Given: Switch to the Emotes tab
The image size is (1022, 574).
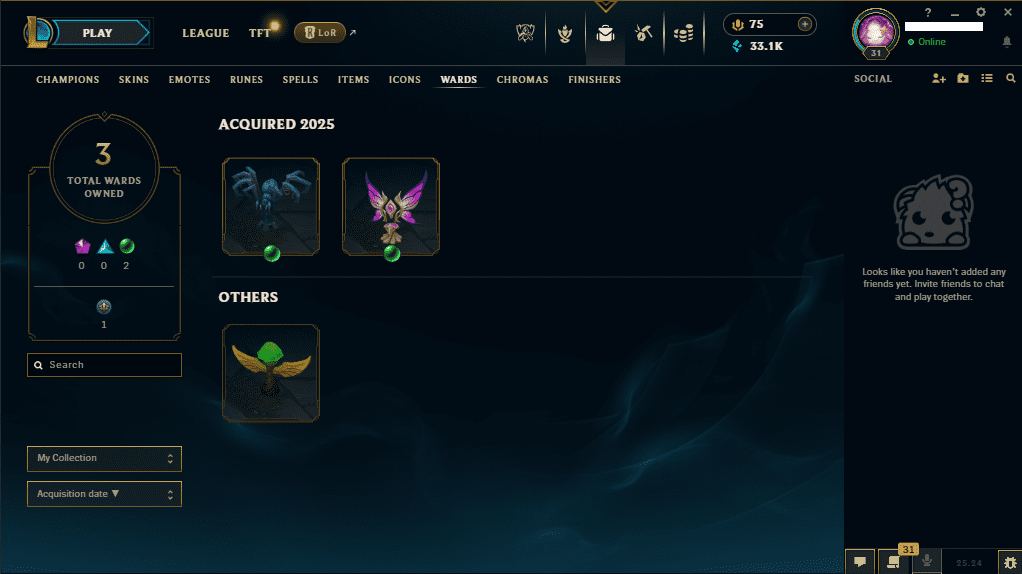Looking at the screenshot, I should (x=189, y=79).
